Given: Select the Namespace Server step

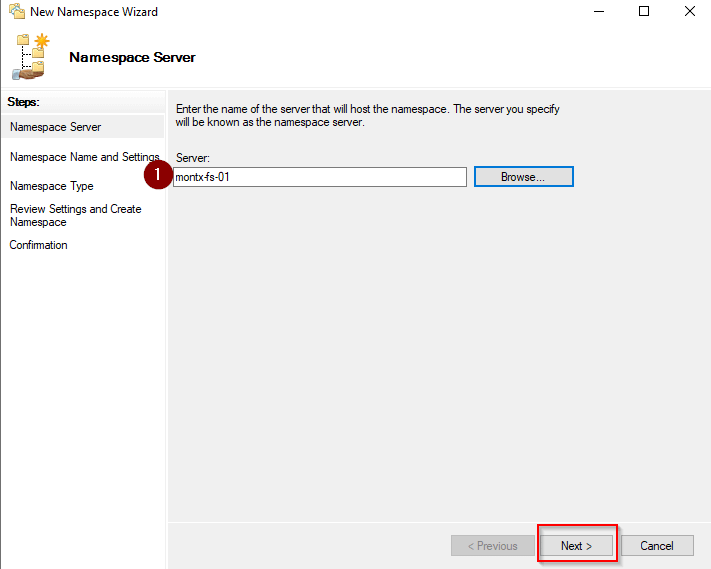Looking at the screenshot, I should point(55,127).
